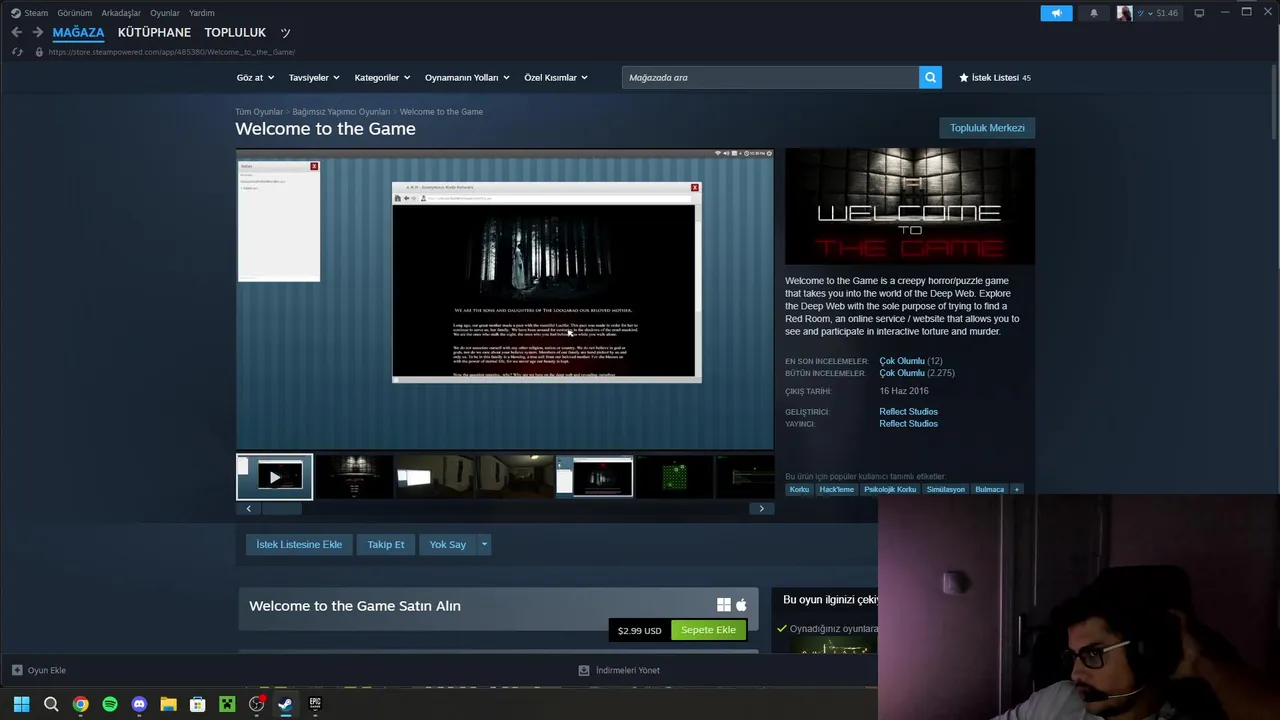The width and height of the screenshot is (1280, 720).
Task: Go forward with the right arrow navigation icon
Action: tap(37, 32)
